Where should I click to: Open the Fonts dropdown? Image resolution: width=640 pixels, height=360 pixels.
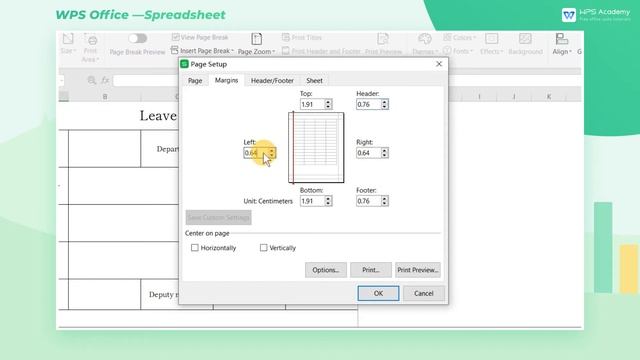[x=458, y=51]
